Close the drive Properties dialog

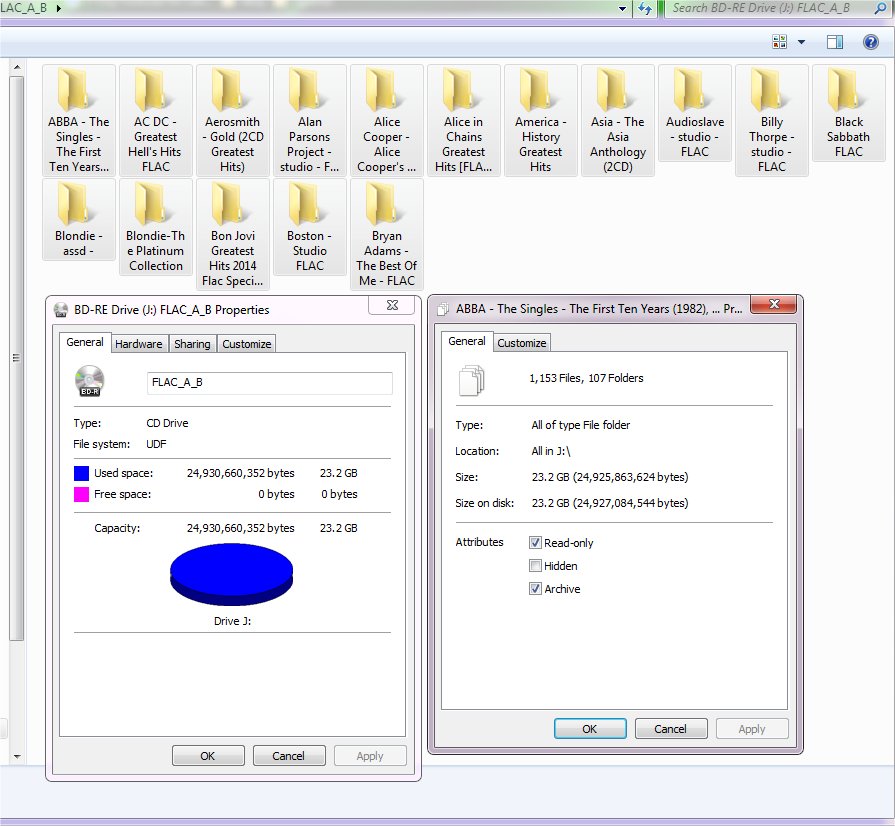click(392, 305)
